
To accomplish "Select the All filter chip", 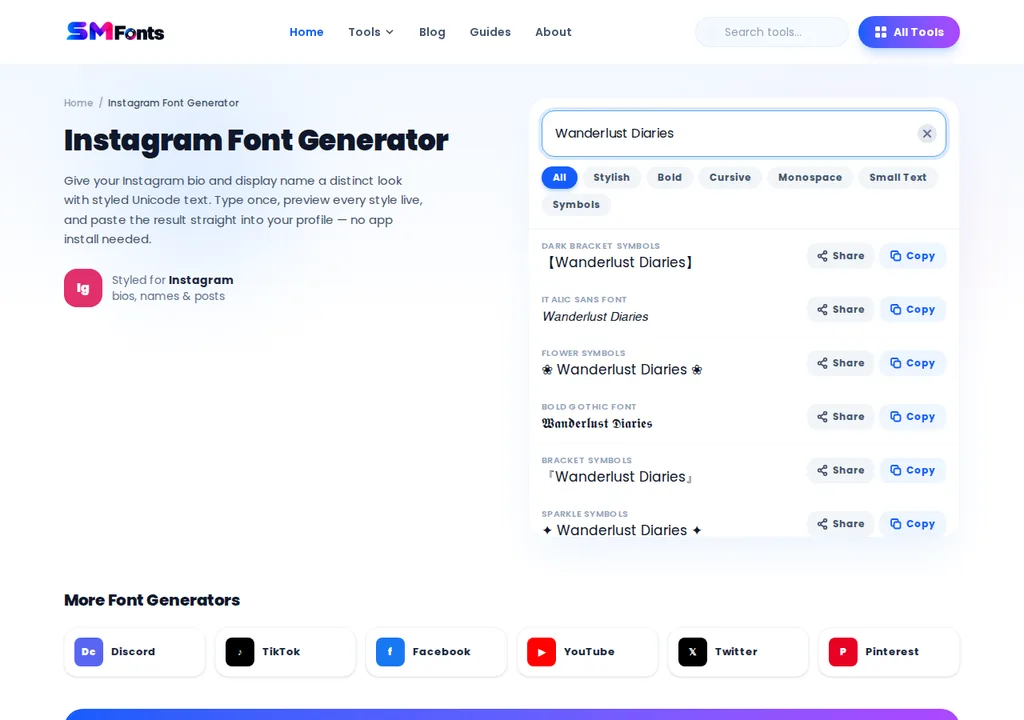I will 559,178.
